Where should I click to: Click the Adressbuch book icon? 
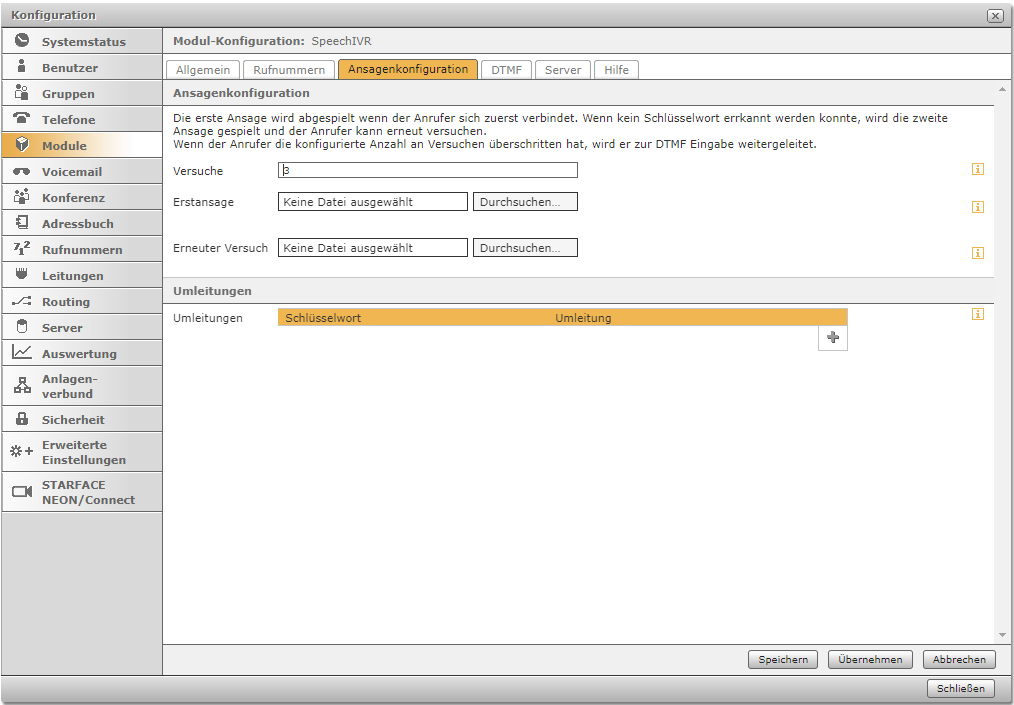click(x=22, y=222)
